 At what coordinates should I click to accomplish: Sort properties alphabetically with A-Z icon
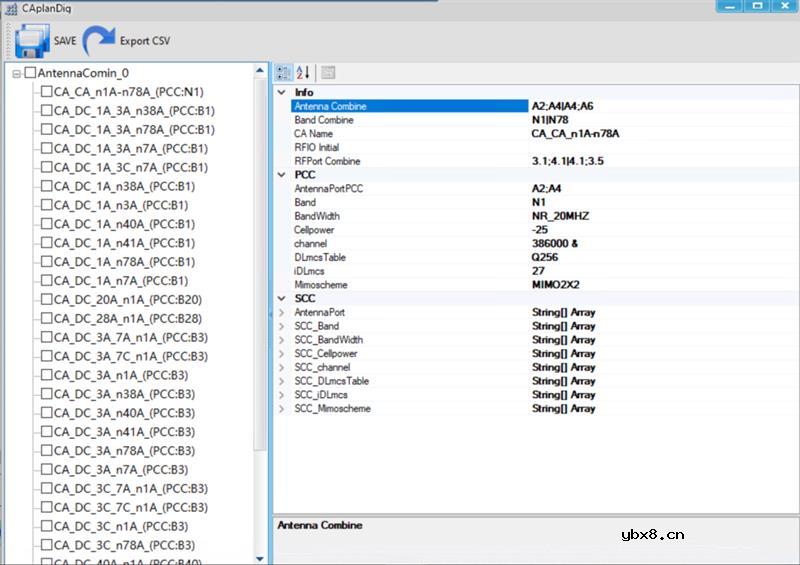click(303, 73)
